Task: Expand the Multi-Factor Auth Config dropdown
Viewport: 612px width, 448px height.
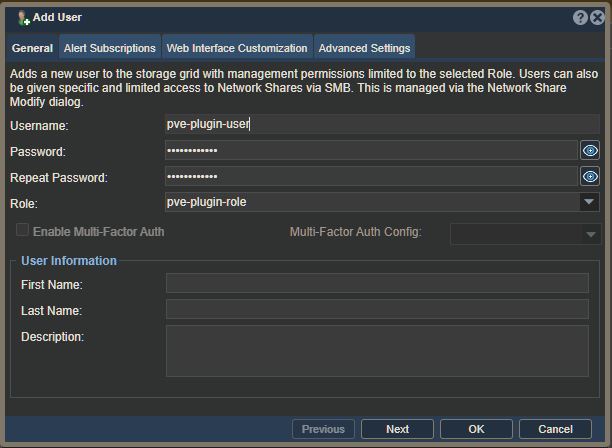Action: pos(591,234)
